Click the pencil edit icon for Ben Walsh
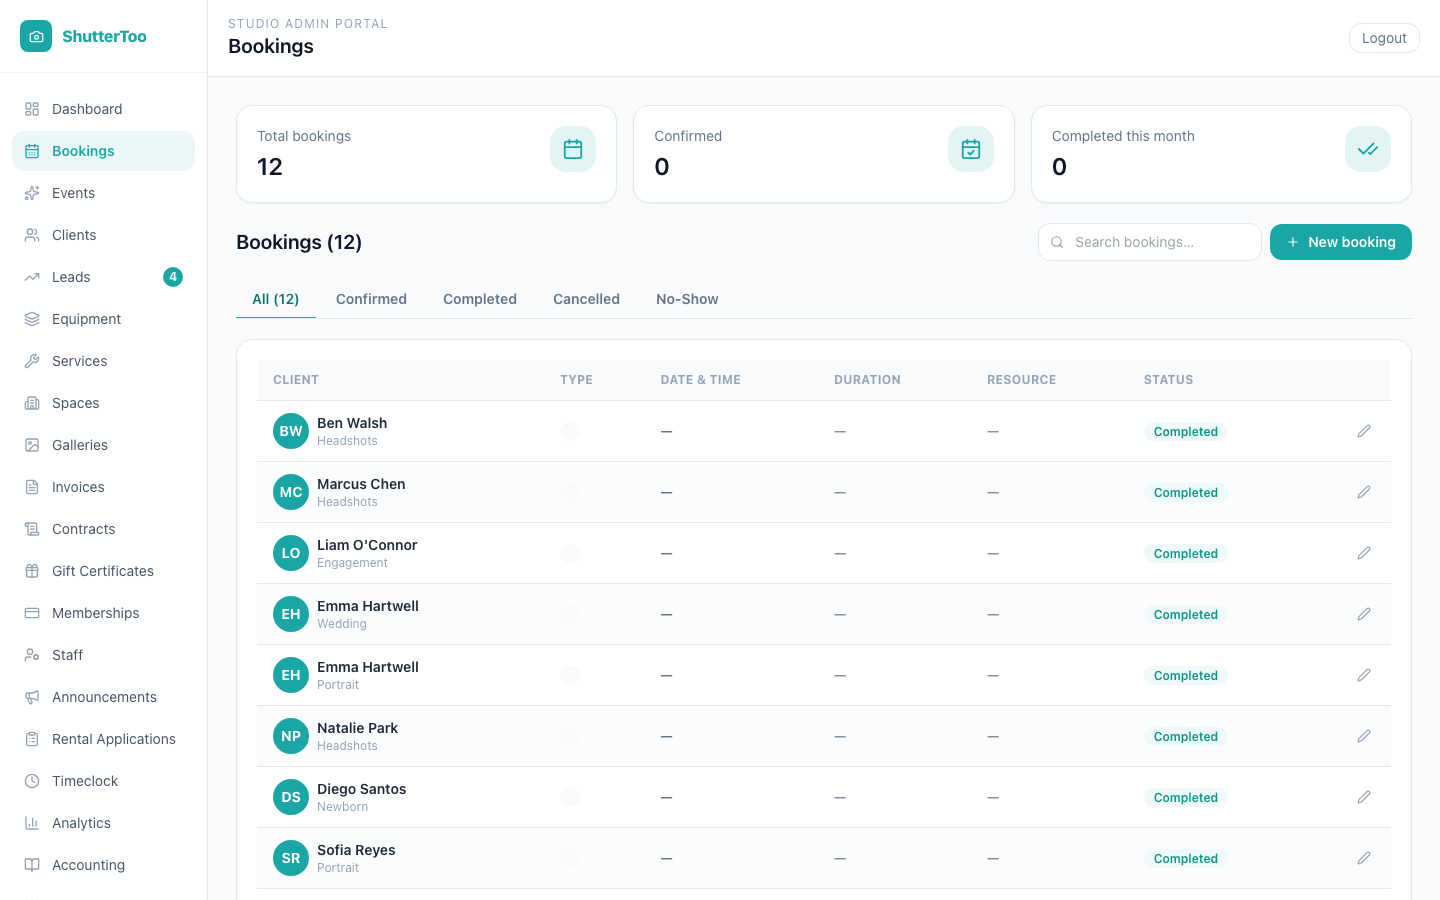Screen dimensions: 1440x900 point(1364,431)
